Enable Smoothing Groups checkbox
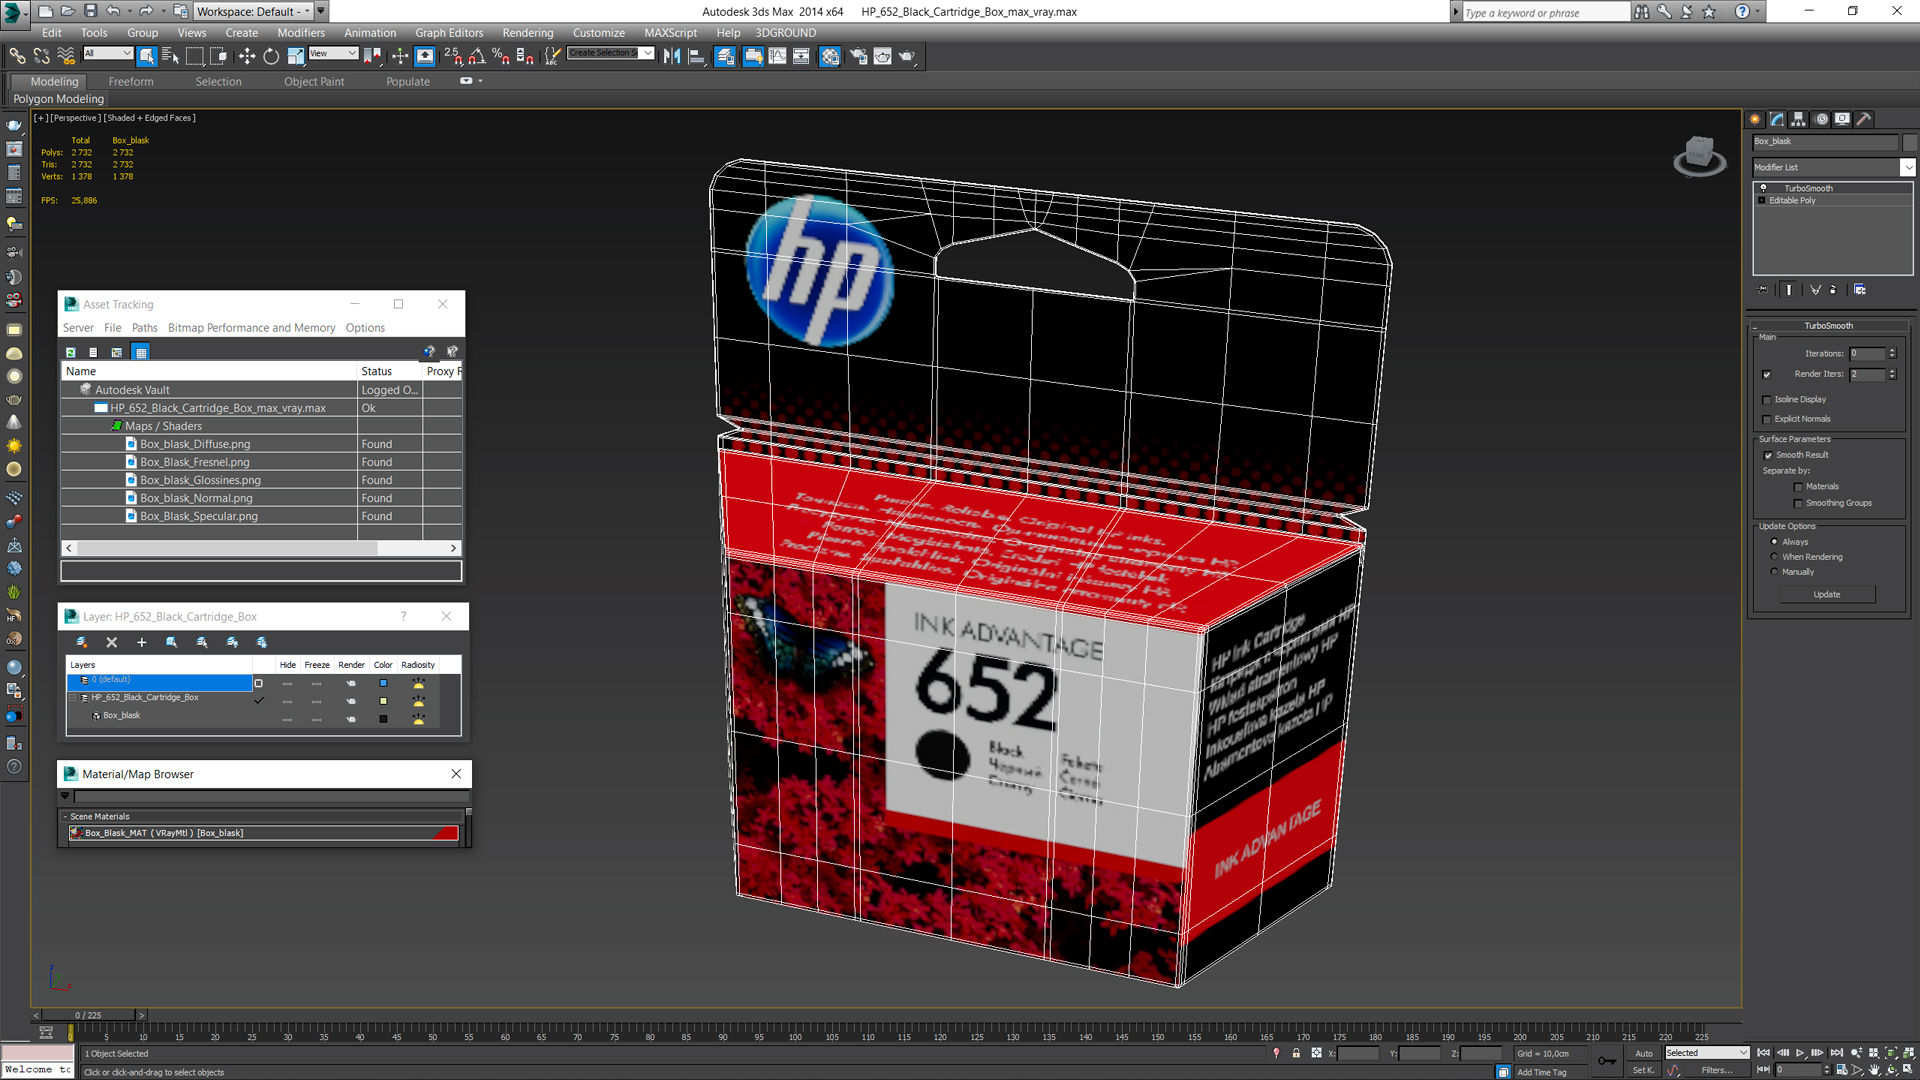Screen dimensions: 1920x1080 click(x=1798, y=504)
